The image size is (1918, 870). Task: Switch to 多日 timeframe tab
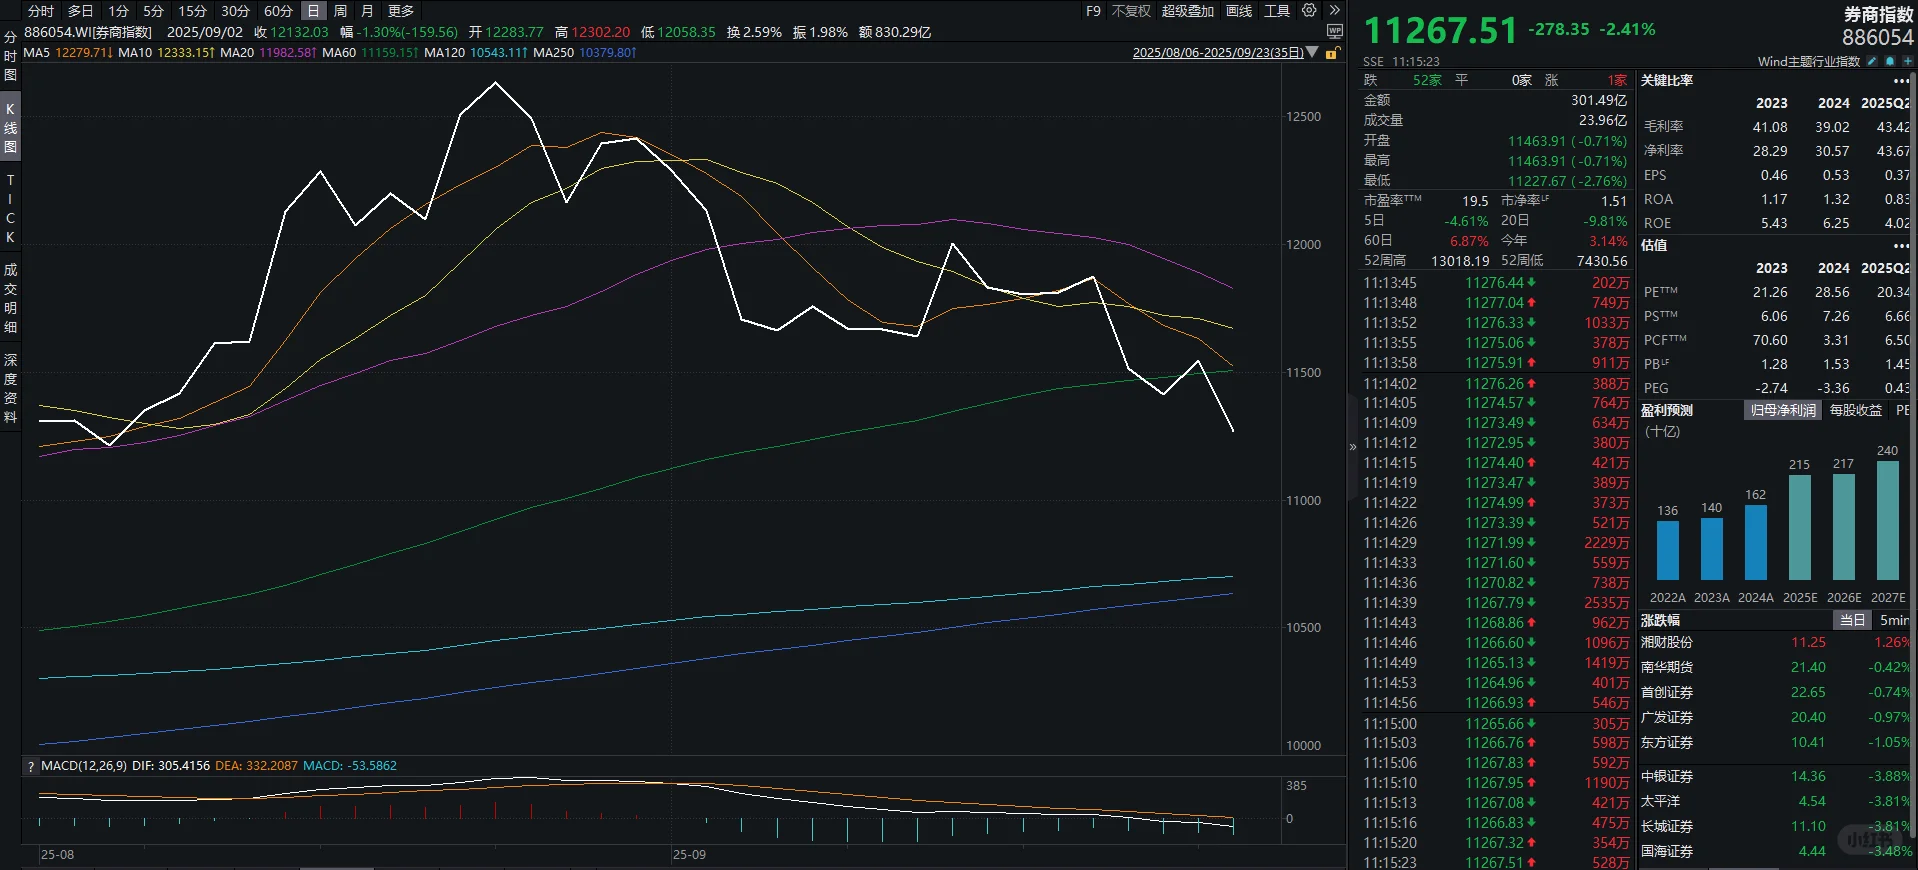coord(80,11)
